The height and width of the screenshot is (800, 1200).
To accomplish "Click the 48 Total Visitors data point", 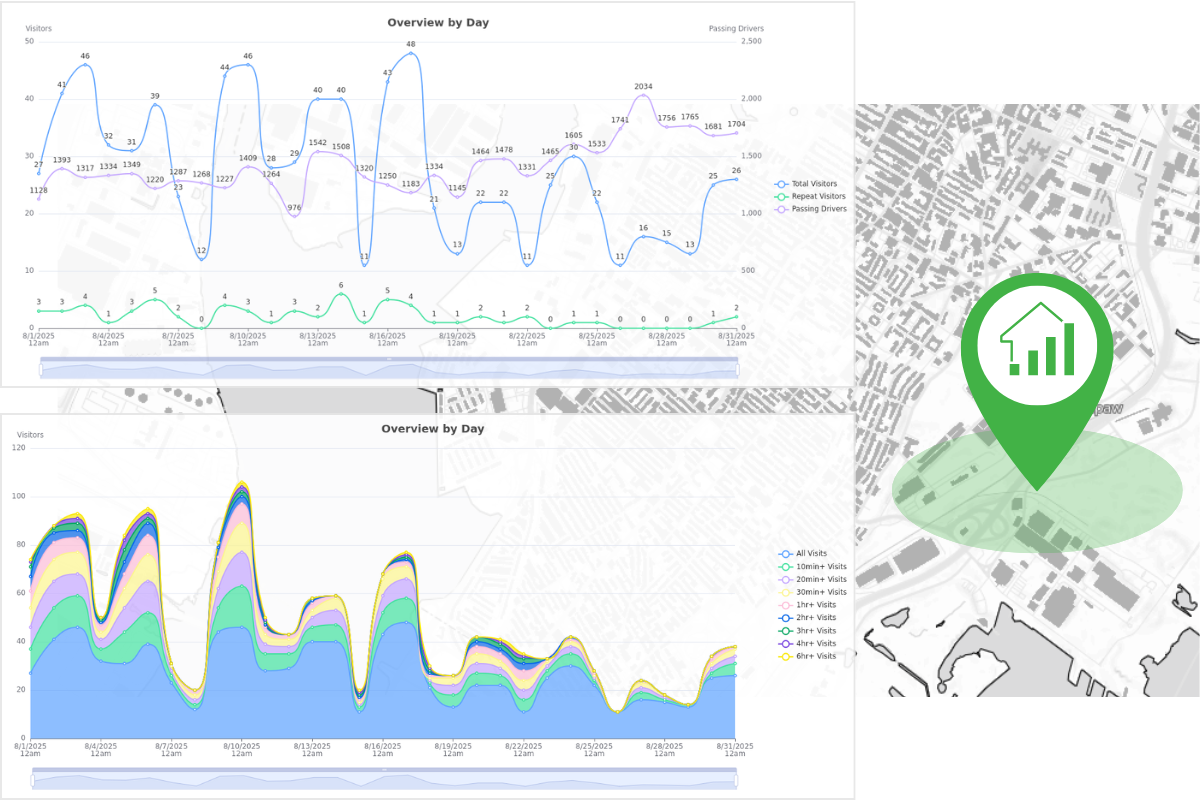I will pyautogui.click(x=410, y=53).
